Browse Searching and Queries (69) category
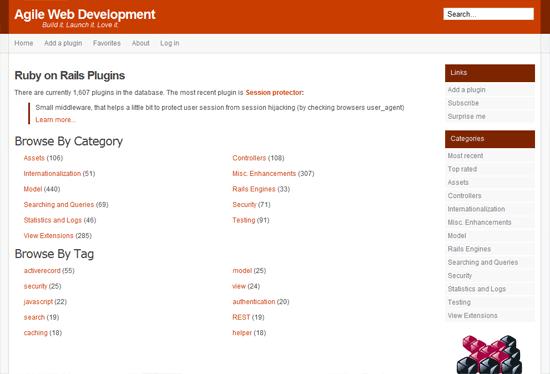Screen dimensions: 550x374 tap(59, 204)
